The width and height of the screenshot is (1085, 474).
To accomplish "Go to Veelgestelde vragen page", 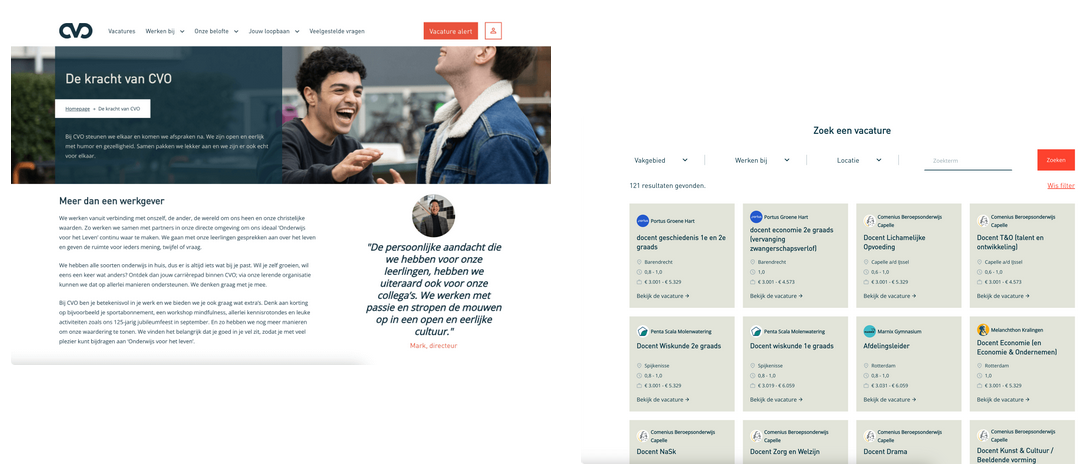I will pos(337,31).
